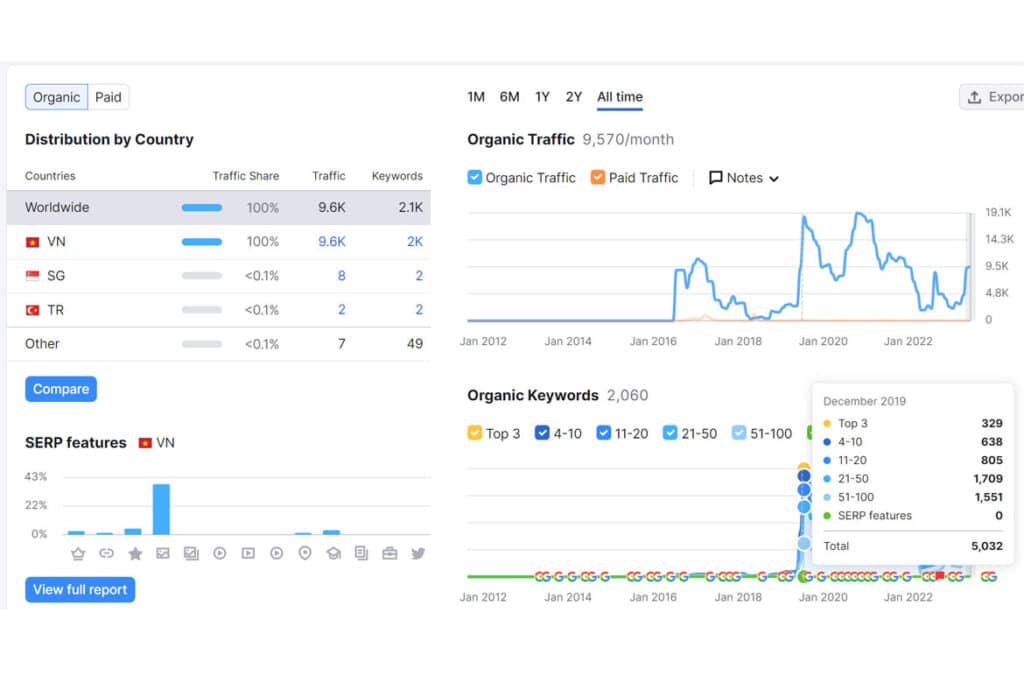The image size is (1024, 683).
Task: Click the Turkey flag in the TR row
Action: 33,310
